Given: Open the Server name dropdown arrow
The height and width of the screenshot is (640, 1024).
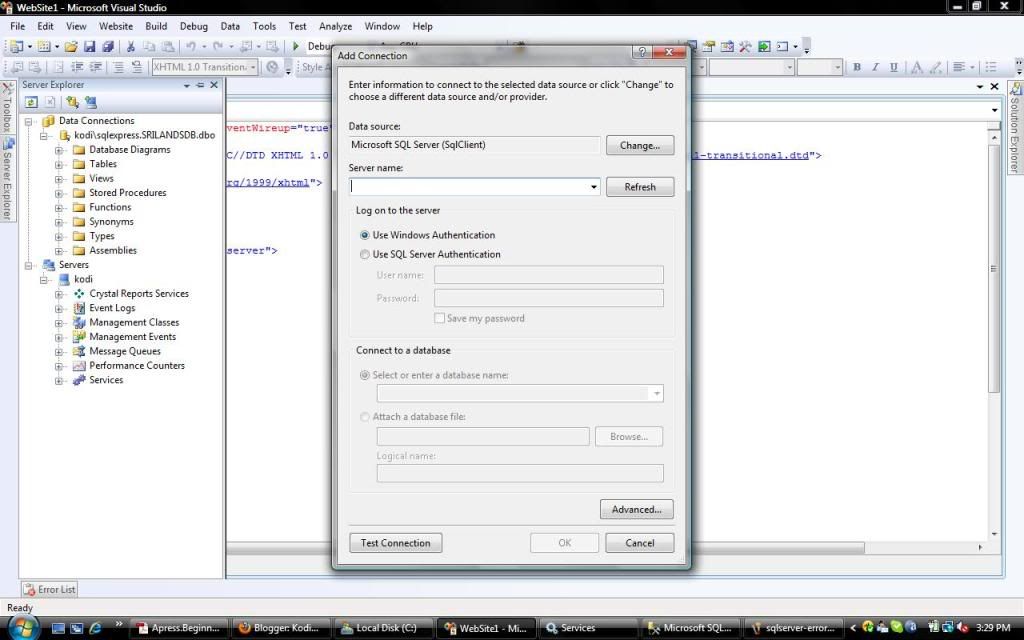Looking at the screenshot, I should 594,187.
